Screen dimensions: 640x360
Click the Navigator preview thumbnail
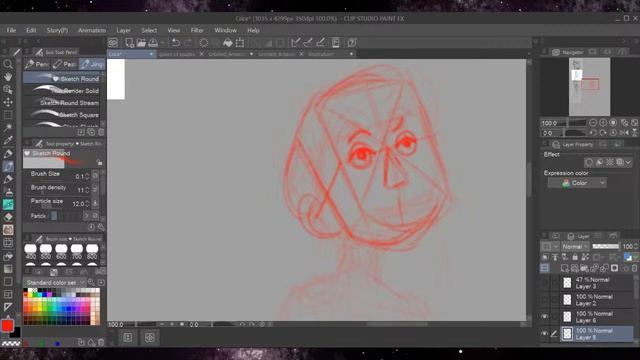point(589,87)
